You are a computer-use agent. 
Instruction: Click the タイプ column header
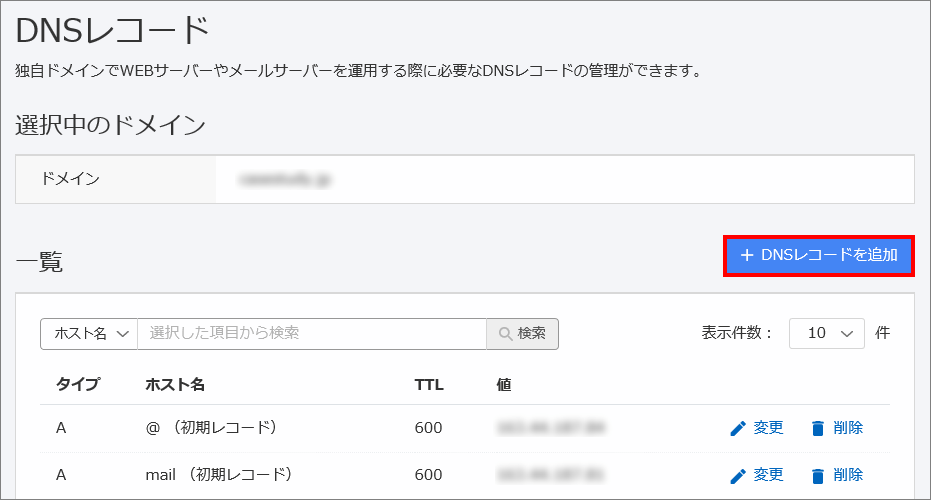click(78, 384)
